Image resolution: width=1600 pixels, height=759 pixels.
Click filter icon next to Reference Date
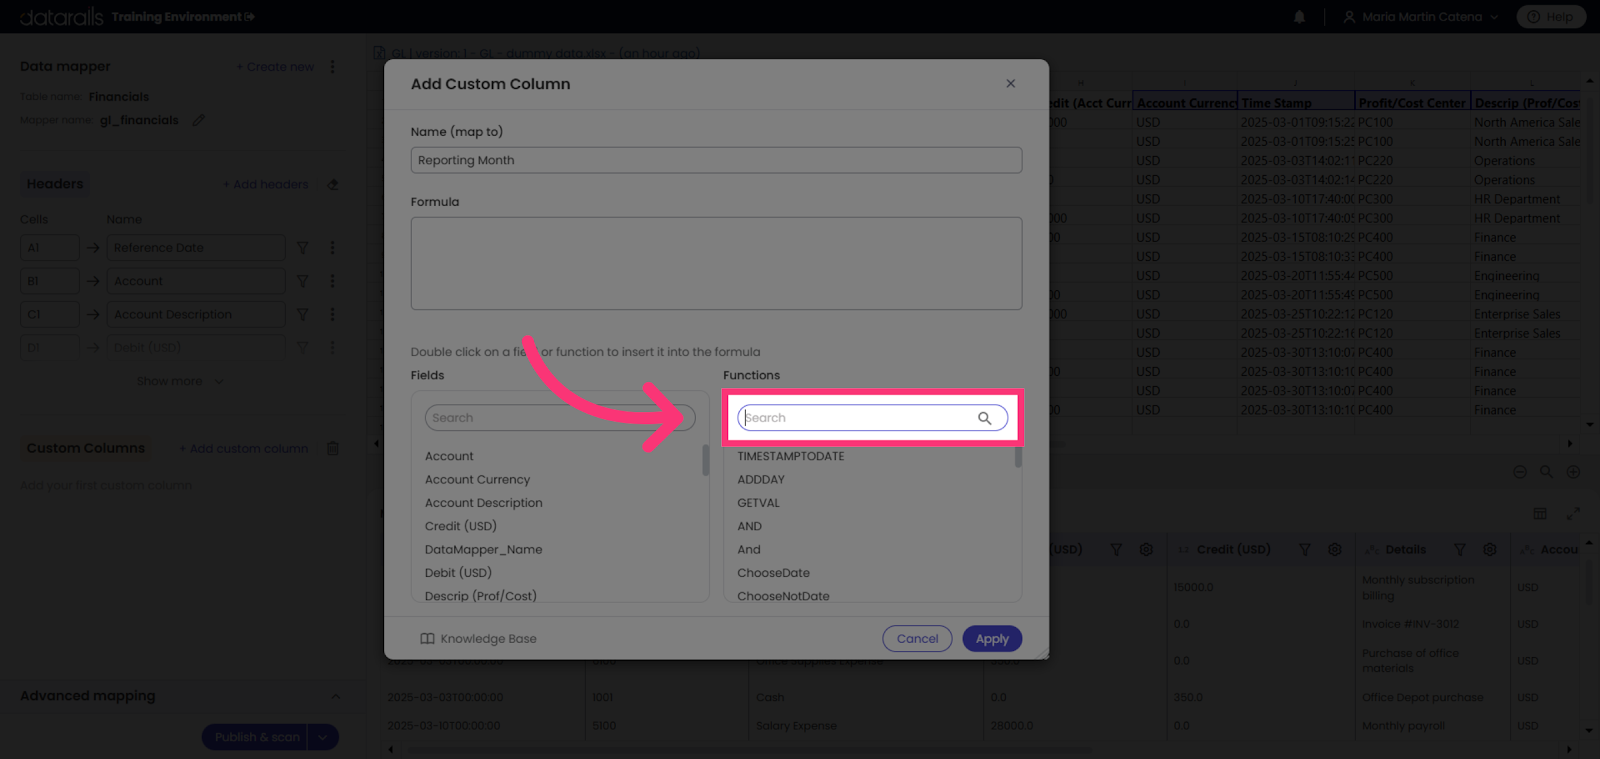point(302,248)
